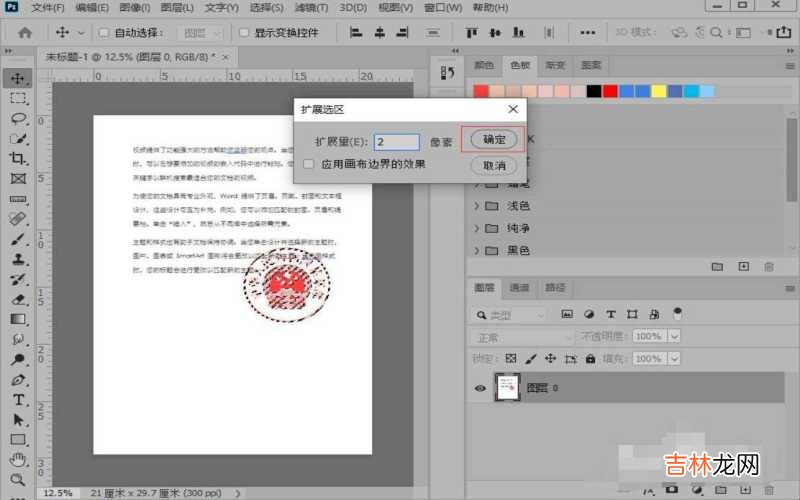This screenshot has width=800, height=500.
Task: Select the Hand tool
Action: 18,459
